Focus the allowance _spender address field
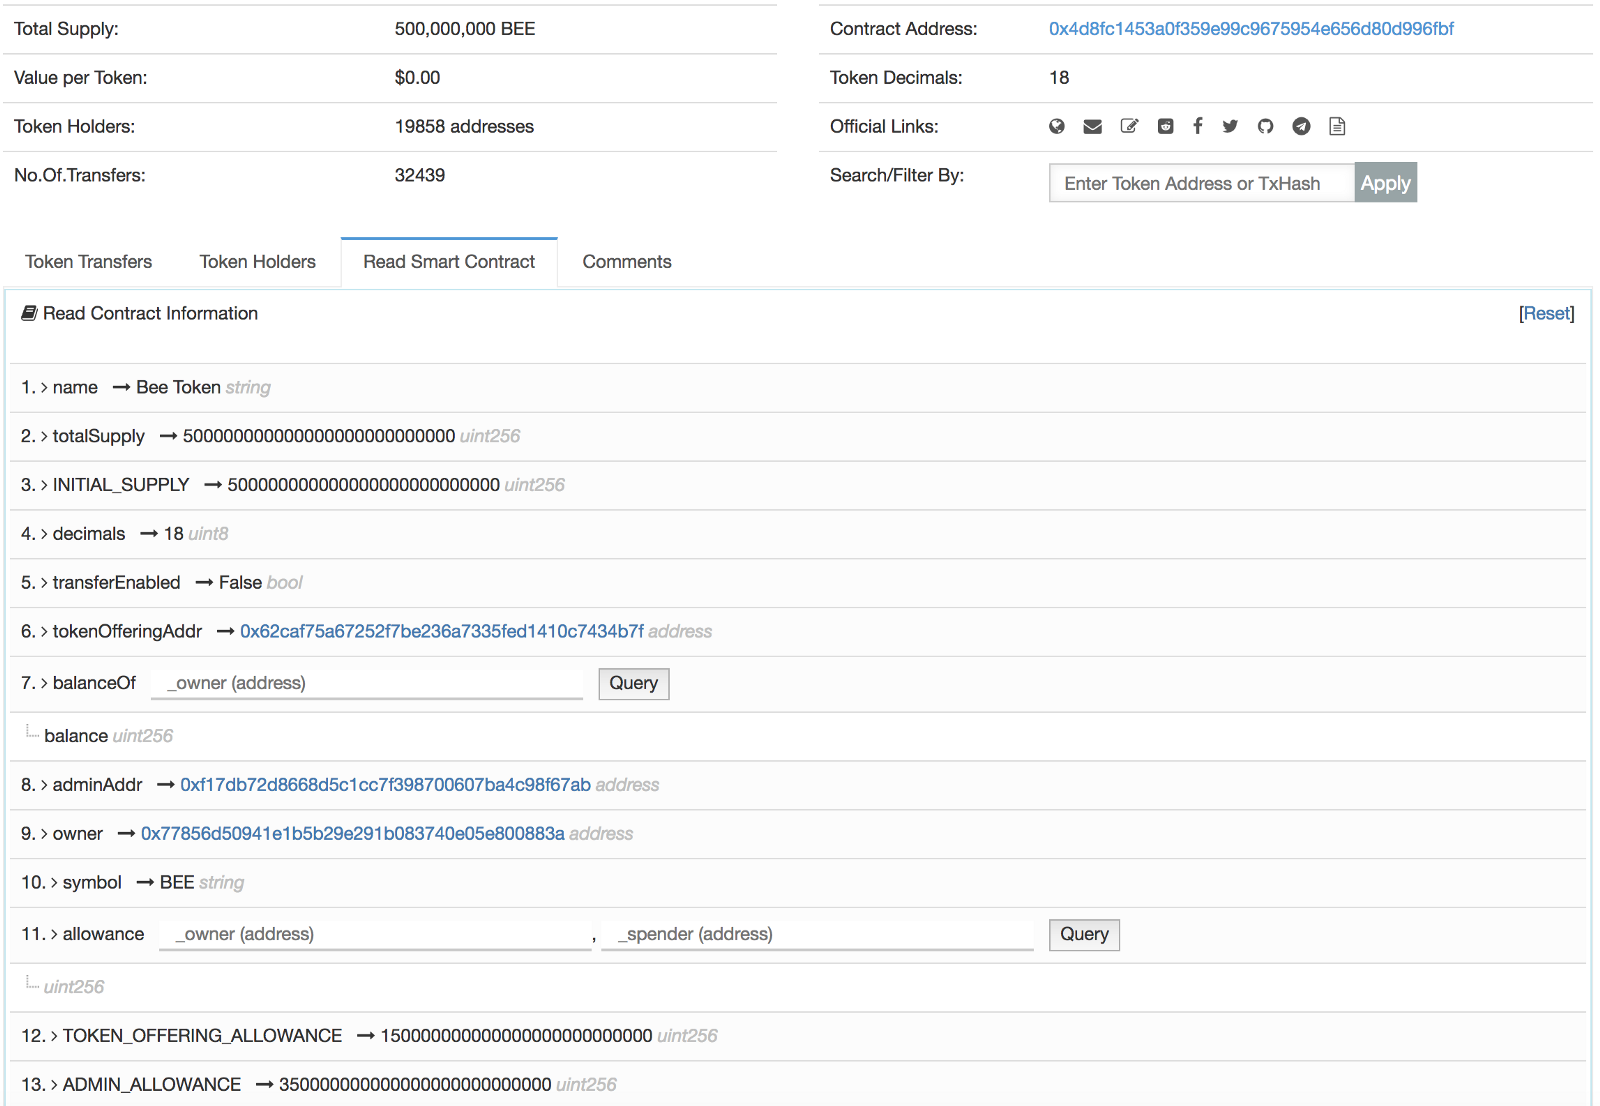Image resolution: width=1600 pixels, height=1106 pixels. click(818, 935)
